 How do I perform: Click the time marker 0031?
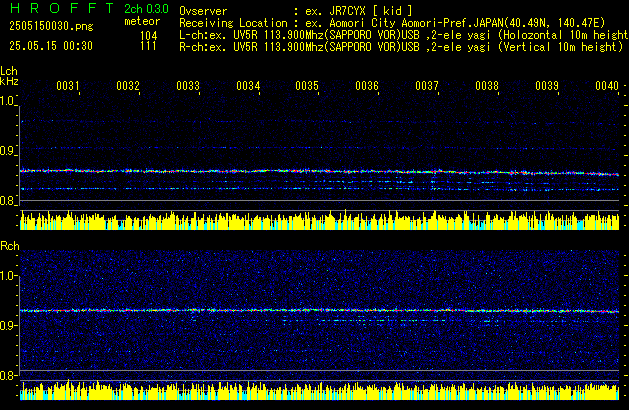point(68,86)
